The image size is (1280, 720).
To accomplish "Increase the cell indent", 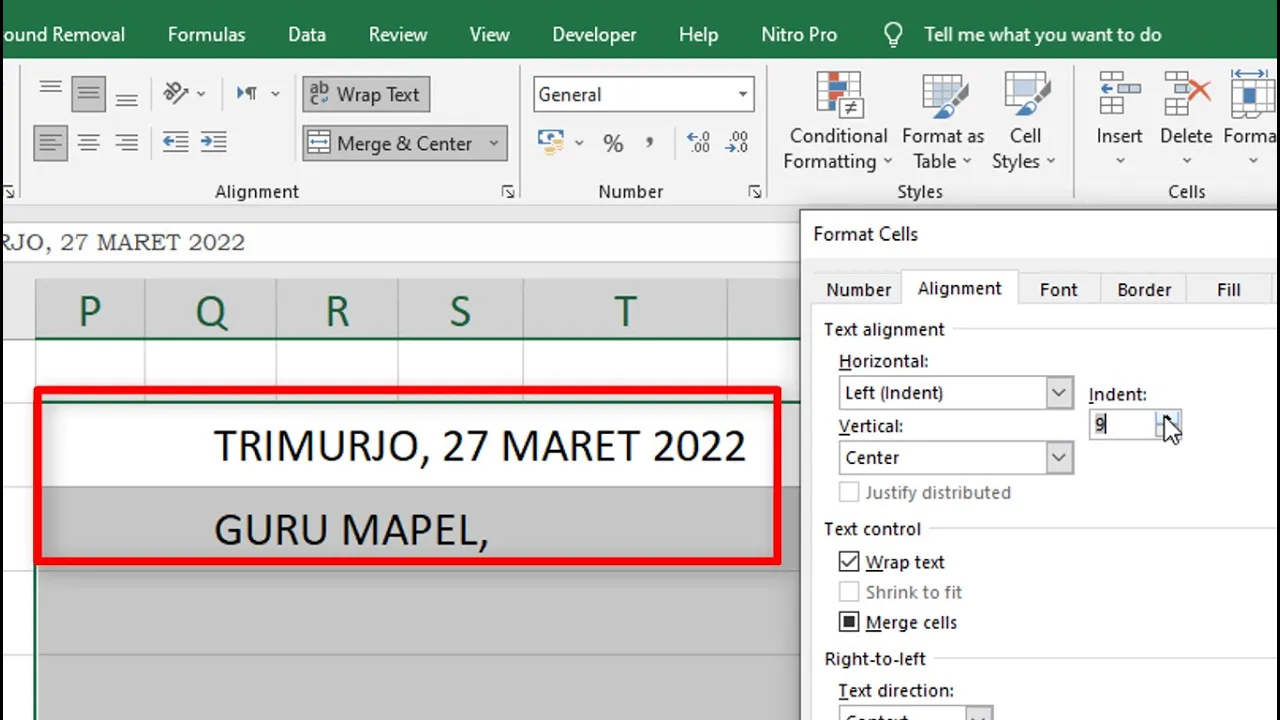I will tap(213, 143).
